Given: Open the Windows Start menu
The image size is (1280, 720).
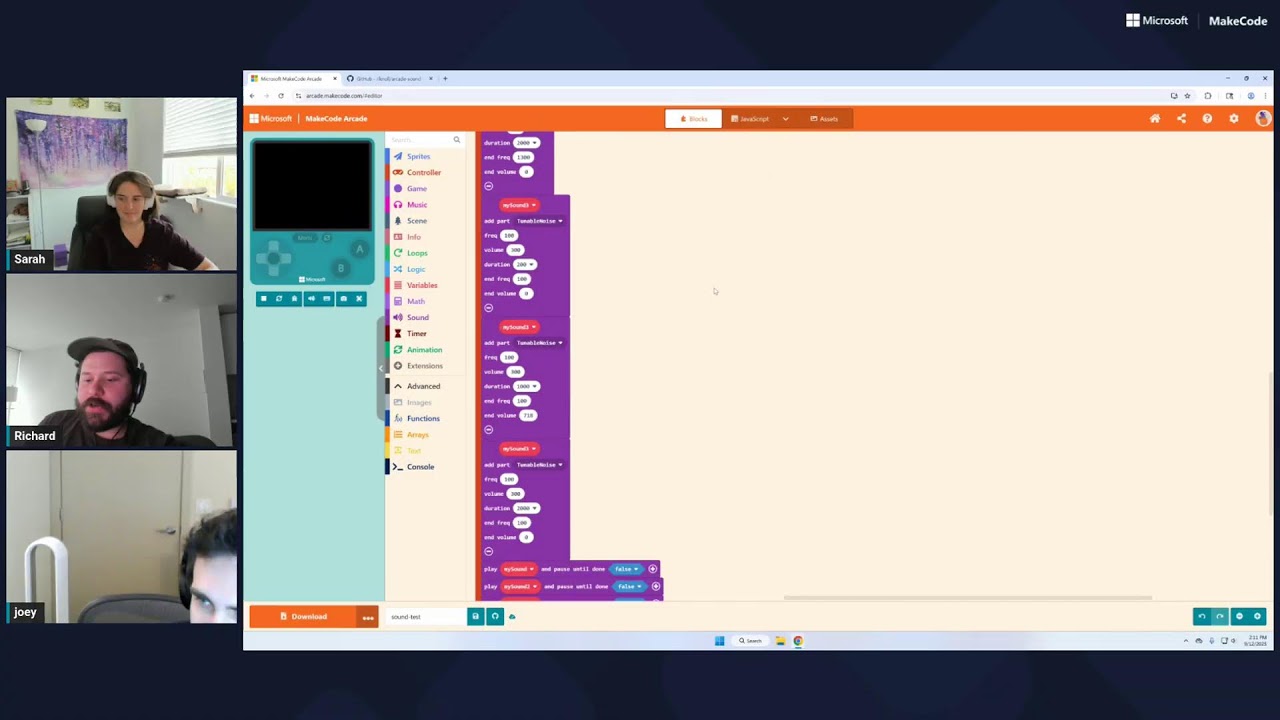Looking at the screenshot, I should (719, 641).
